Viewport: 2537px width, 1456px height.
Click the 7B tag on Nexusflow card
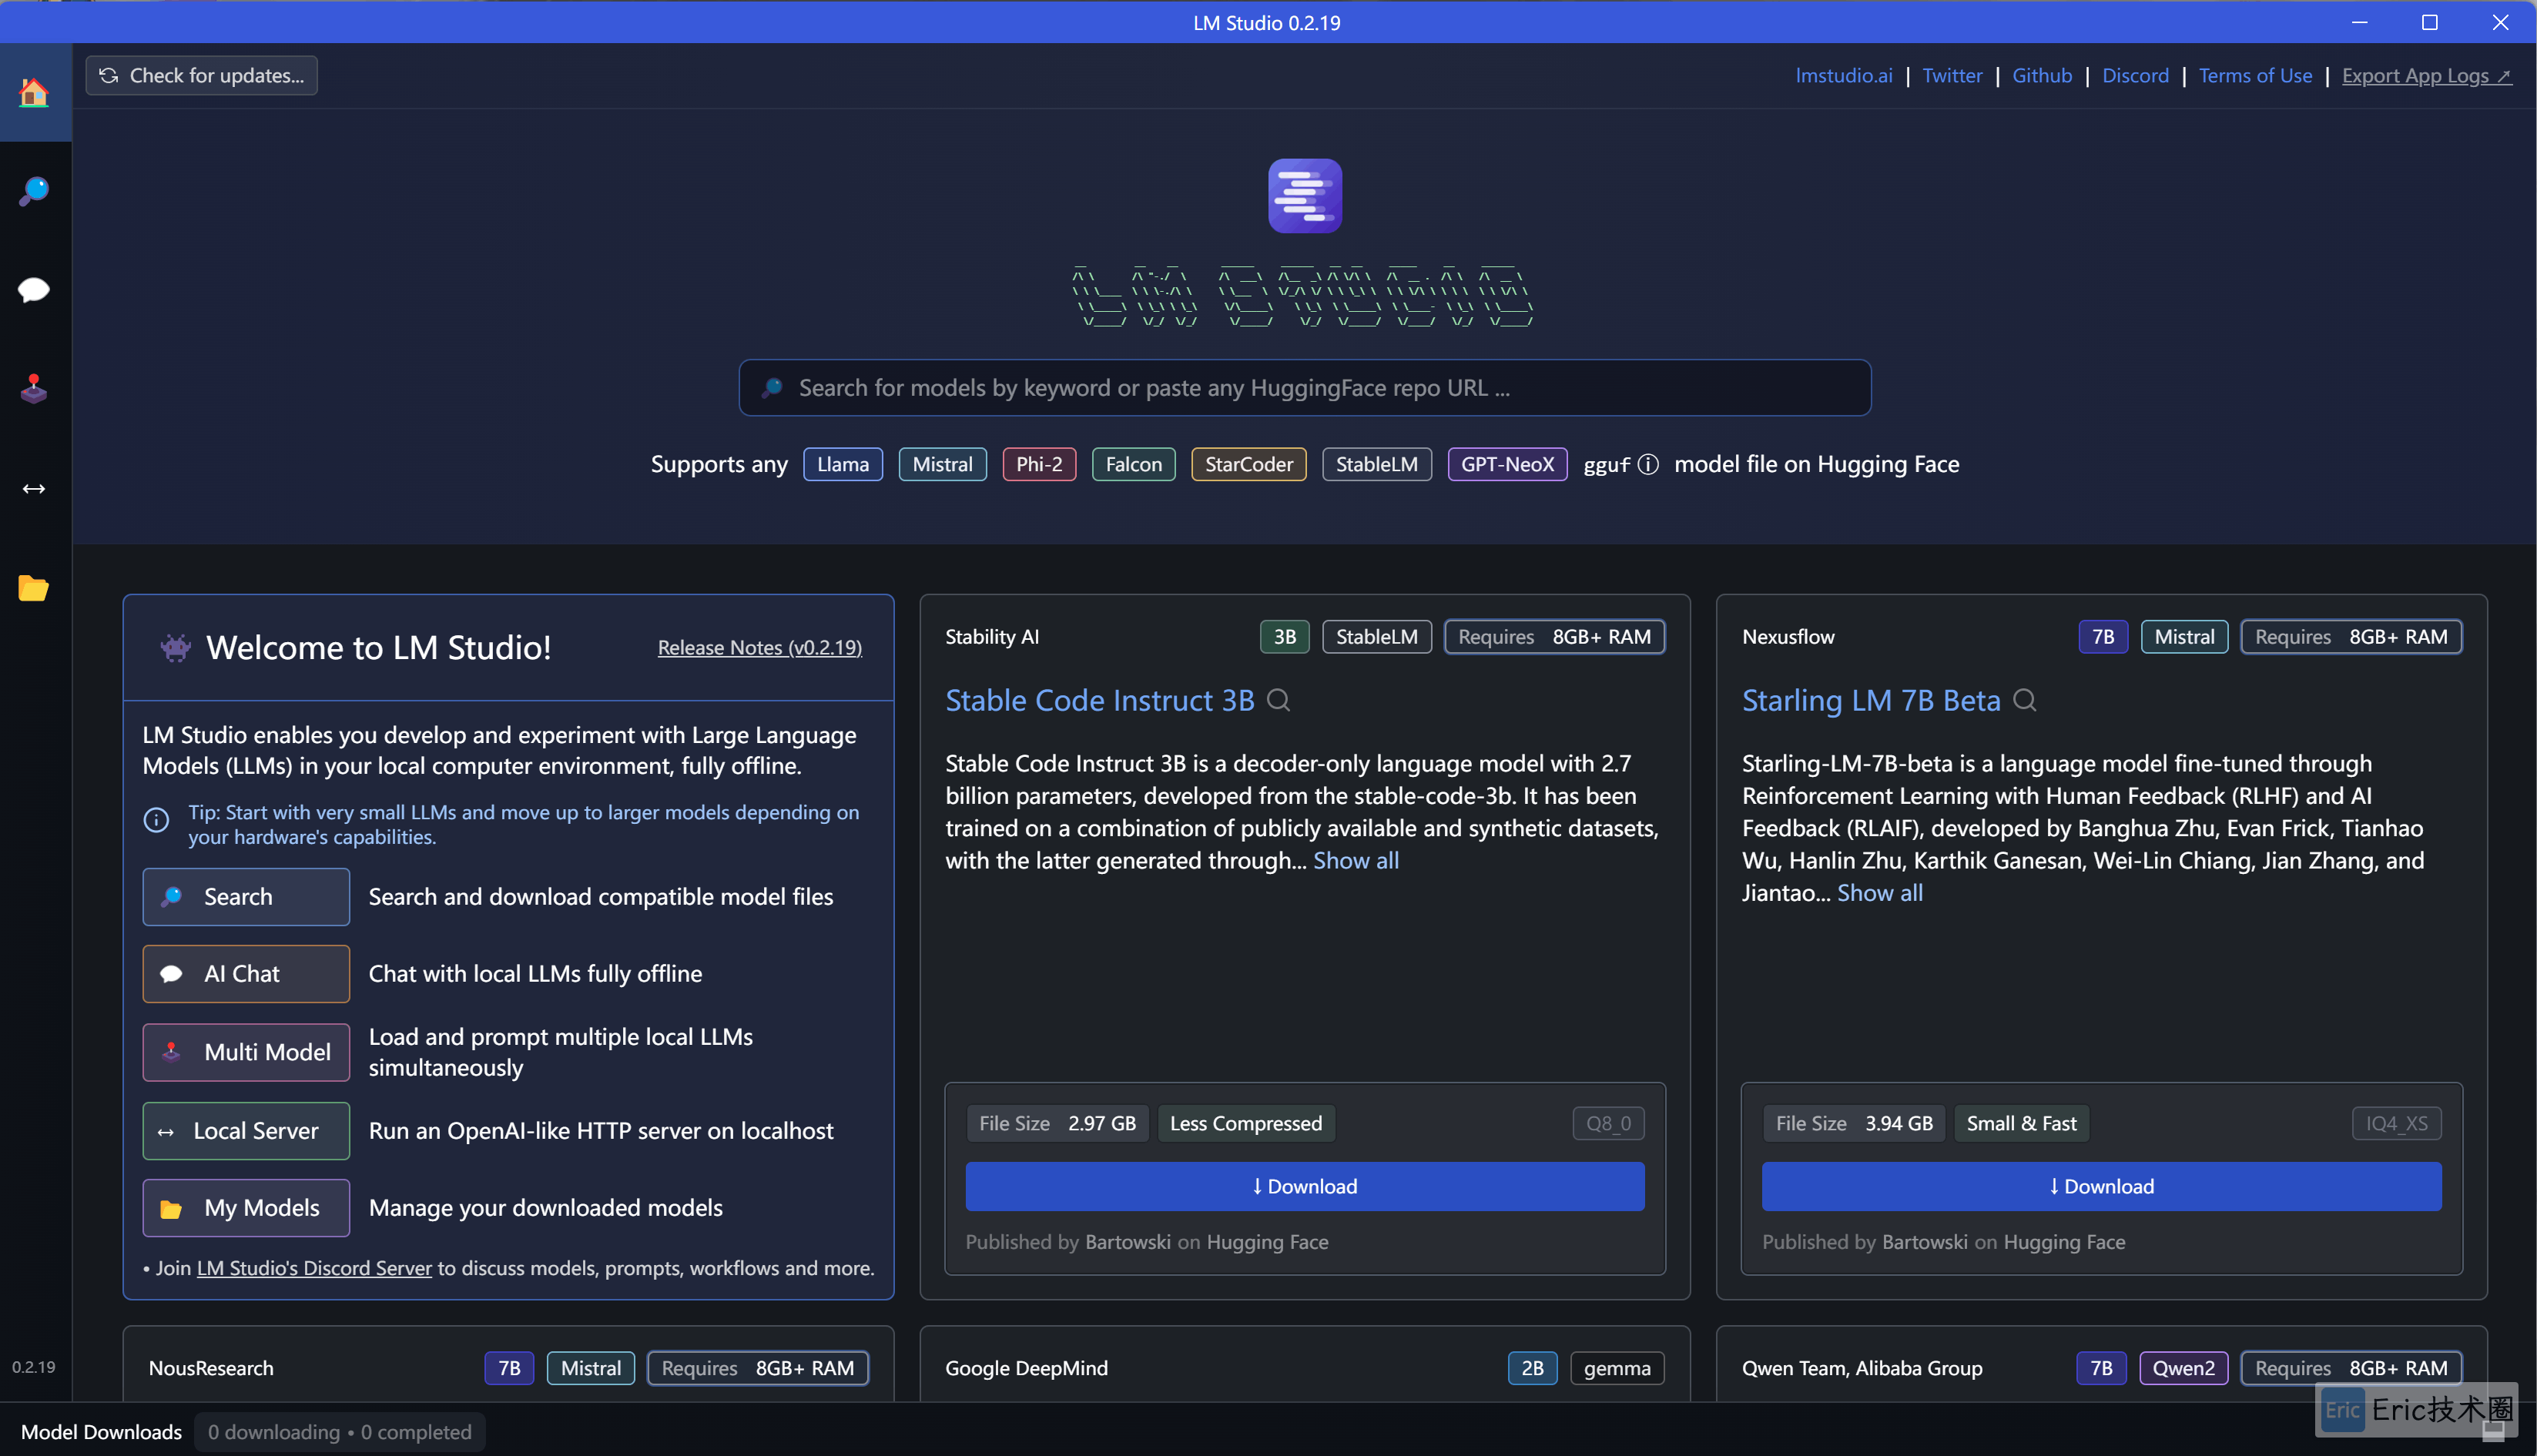[x=2103, y=637]
